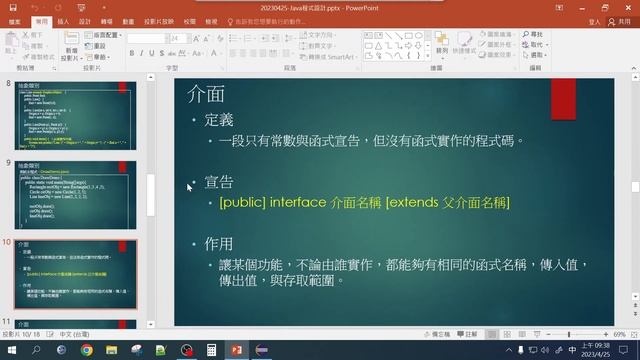
Task: Click the New Slide icon
Action: 71,38
